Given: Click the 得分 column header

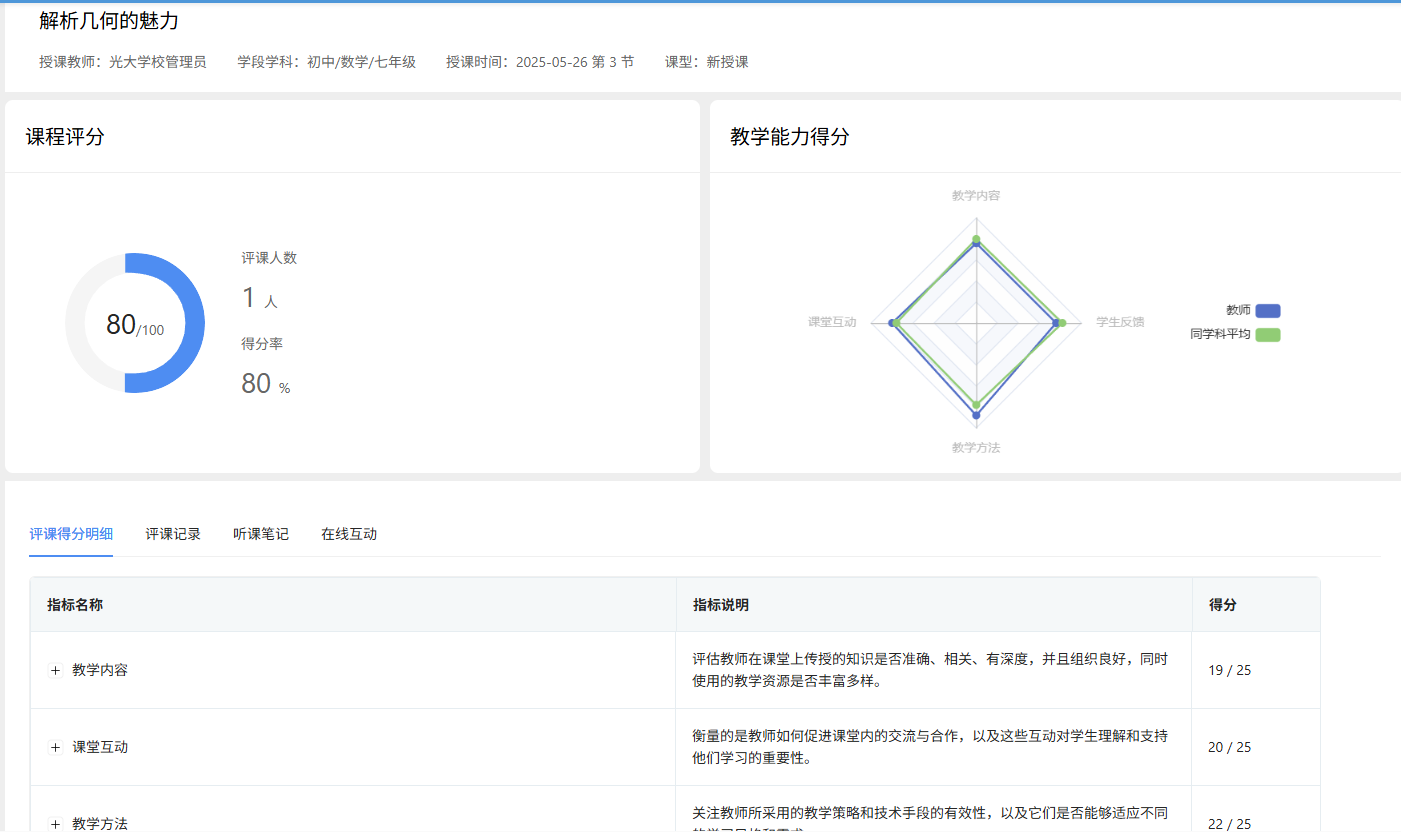Looking at the screenshot, I should [x=1223, y=605].
